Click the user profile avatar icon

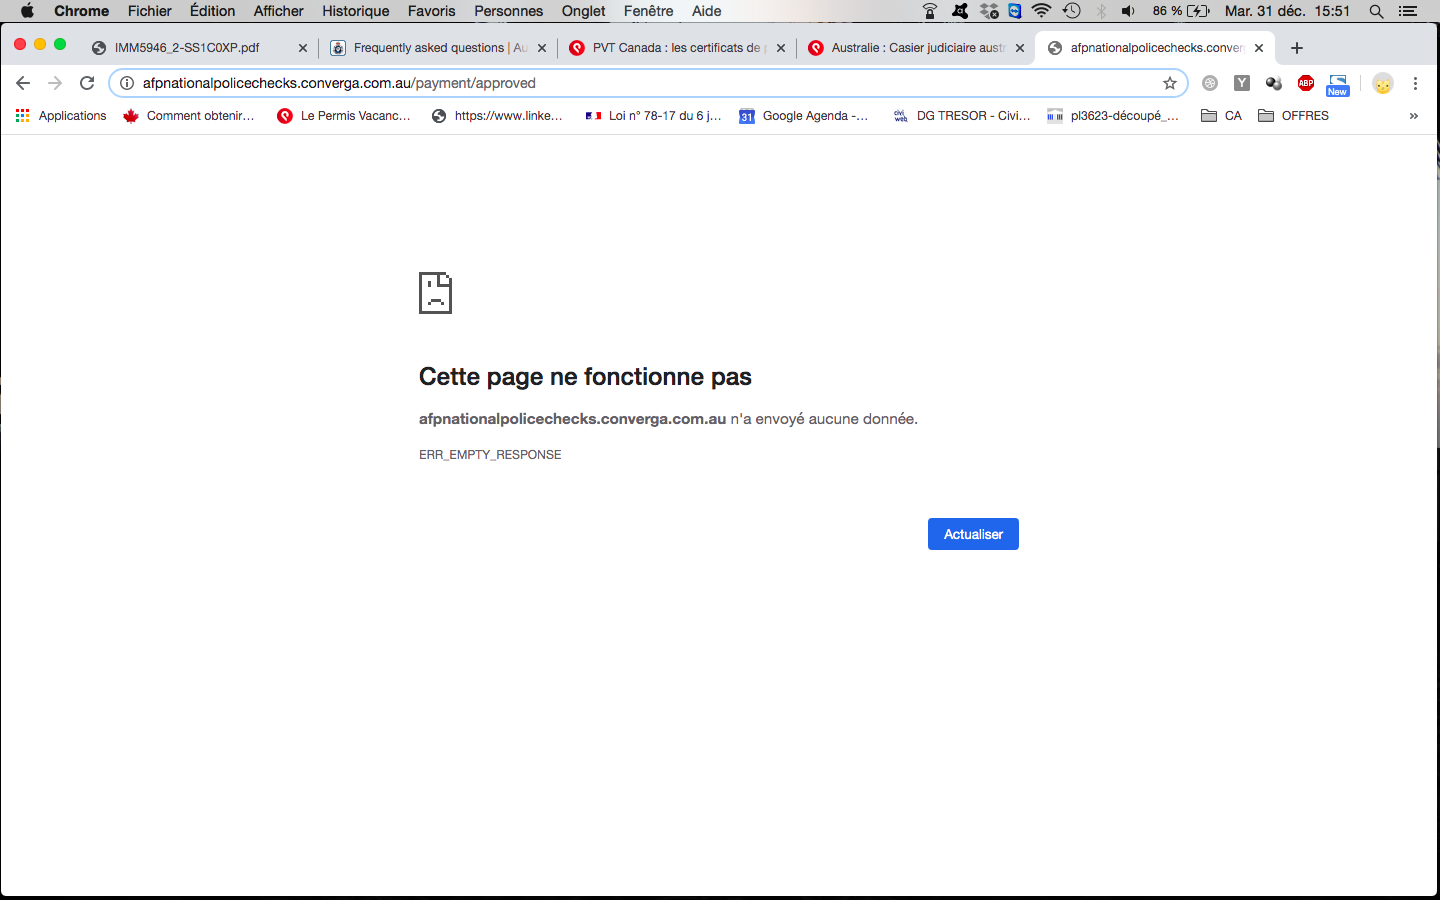point(1382,83)
